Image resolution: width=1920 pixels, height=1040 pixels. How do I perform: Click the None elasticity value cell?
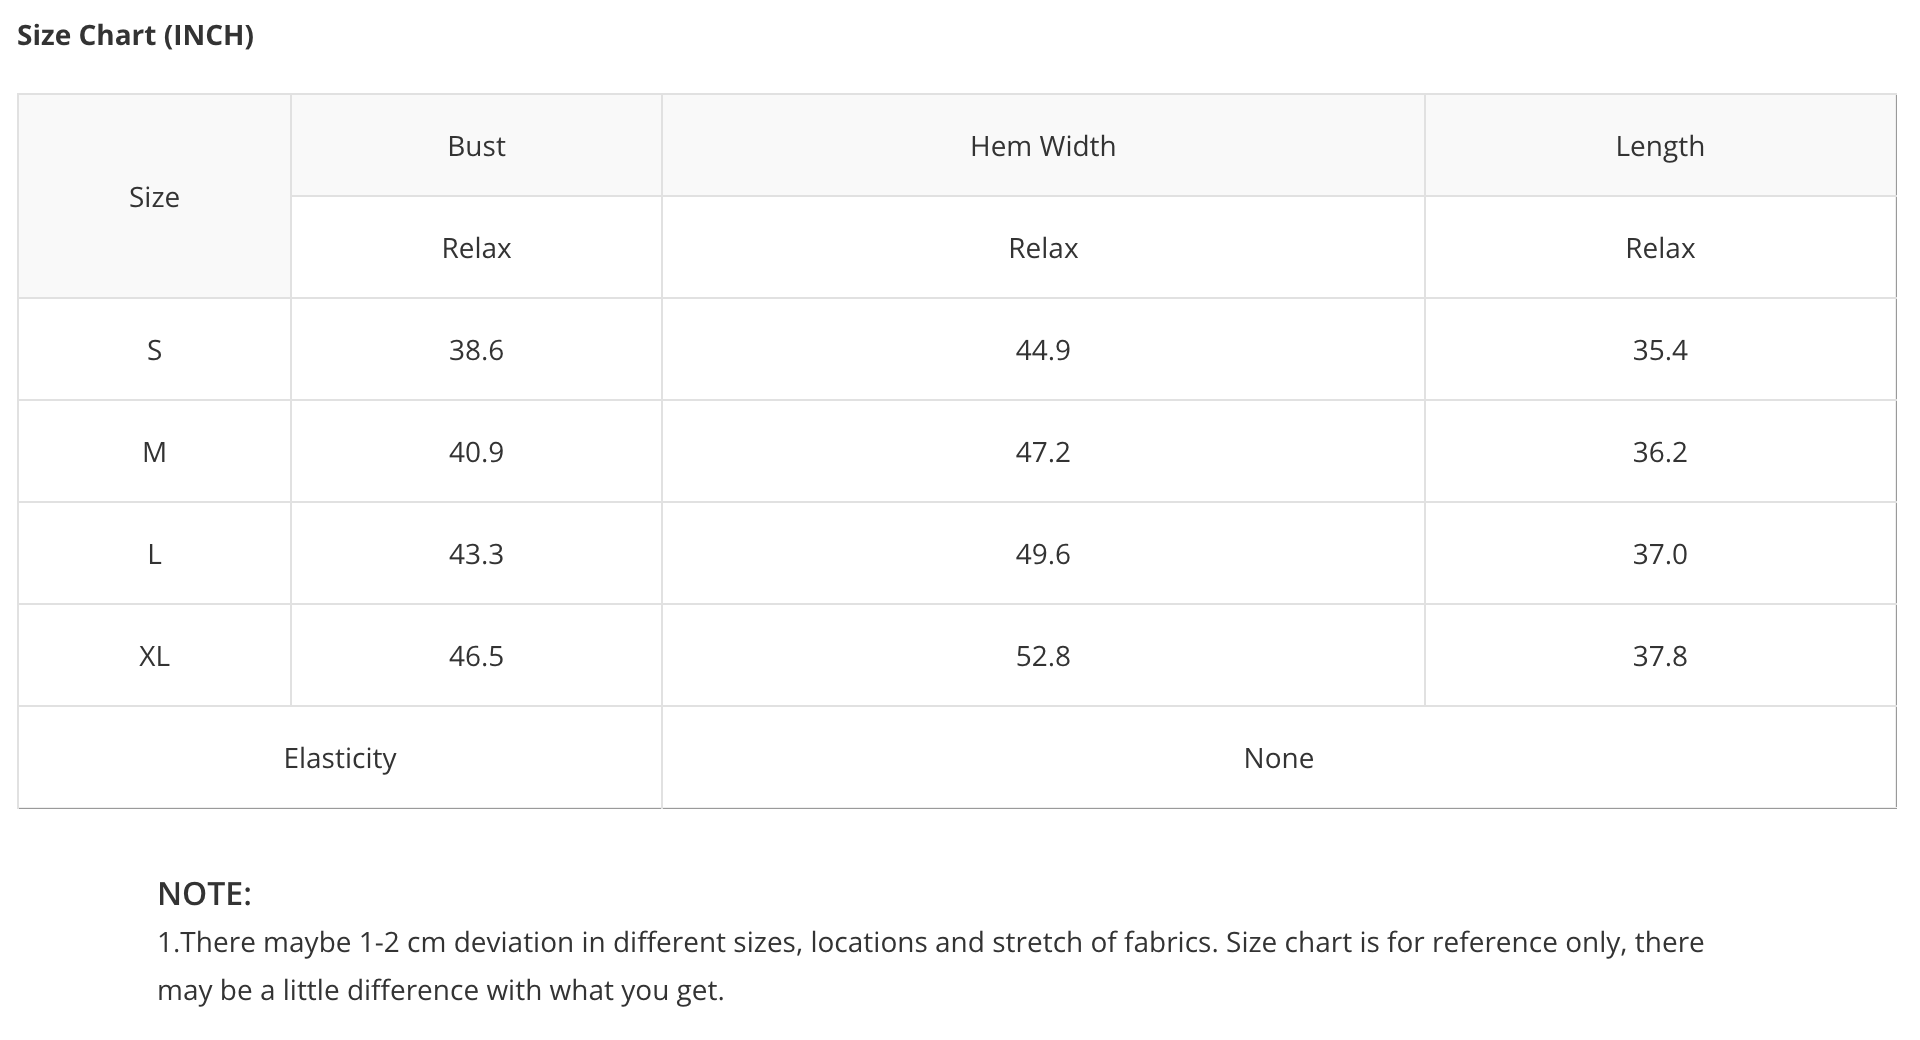(1279, 758)
